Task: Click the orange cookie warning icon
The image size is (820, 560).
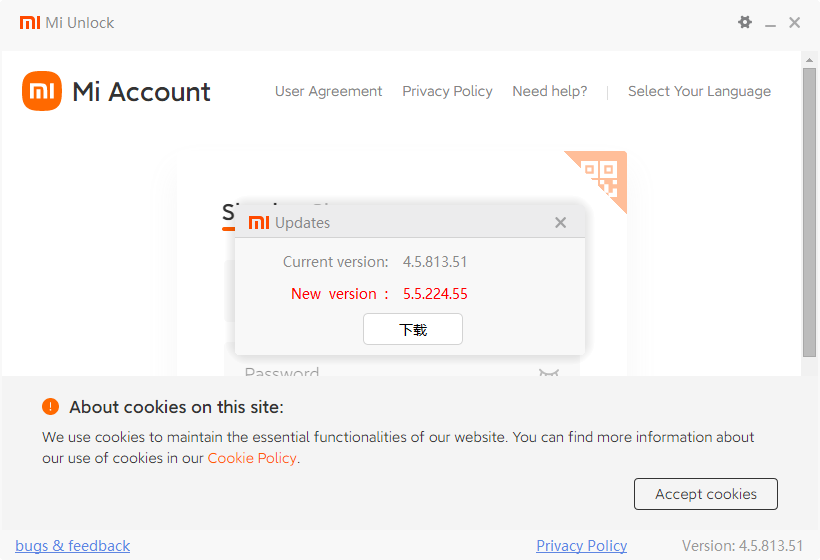Action: (51, 406)
